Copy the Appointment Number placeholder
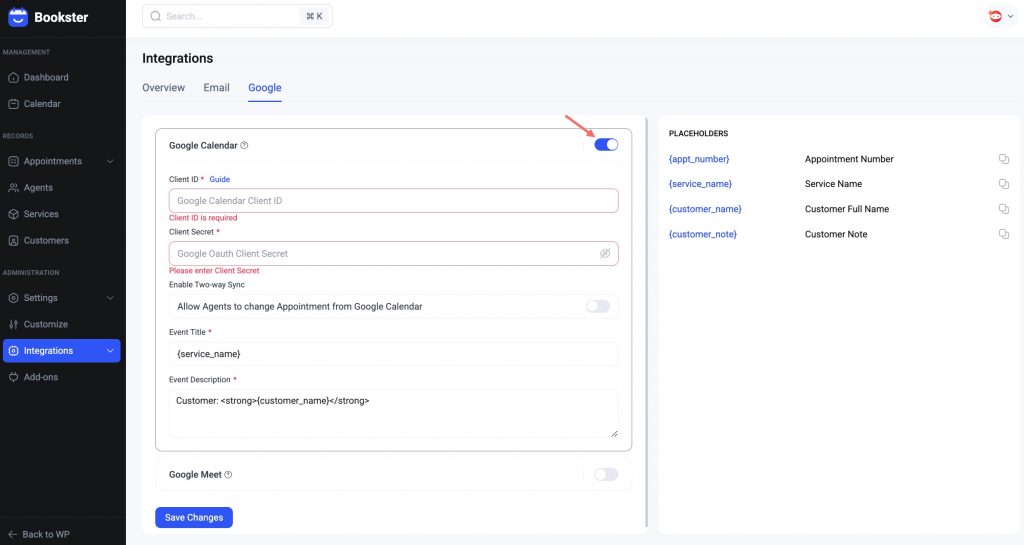 [x=1004, y=159]
